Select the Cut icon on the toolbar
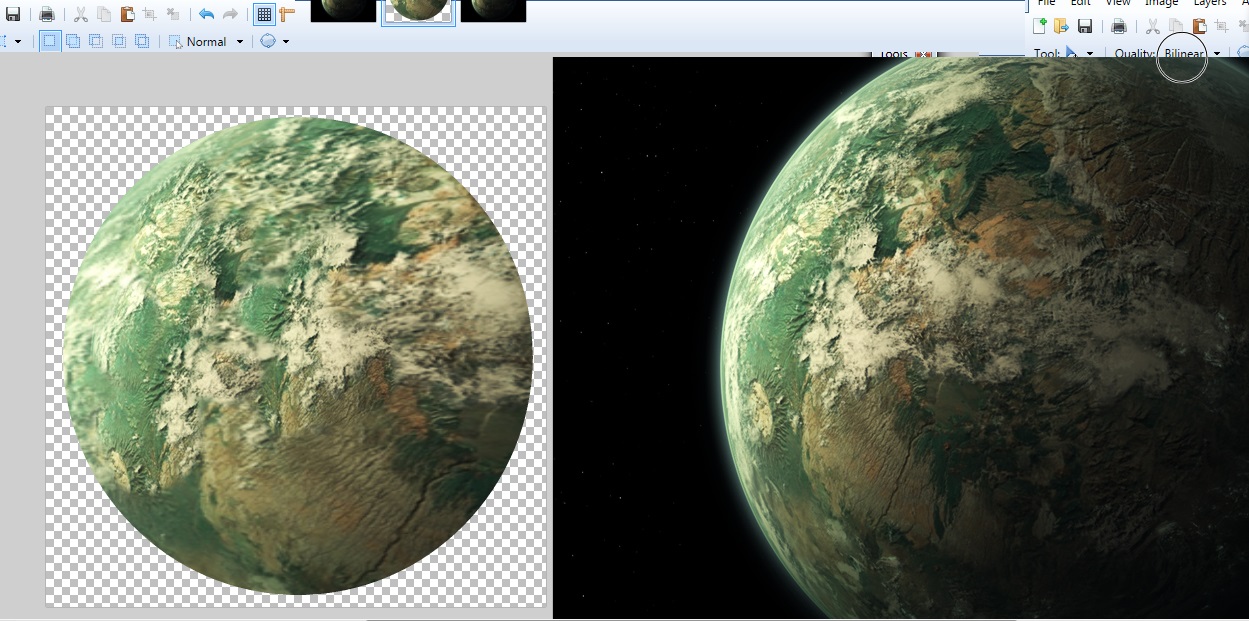 pos(80,13)
